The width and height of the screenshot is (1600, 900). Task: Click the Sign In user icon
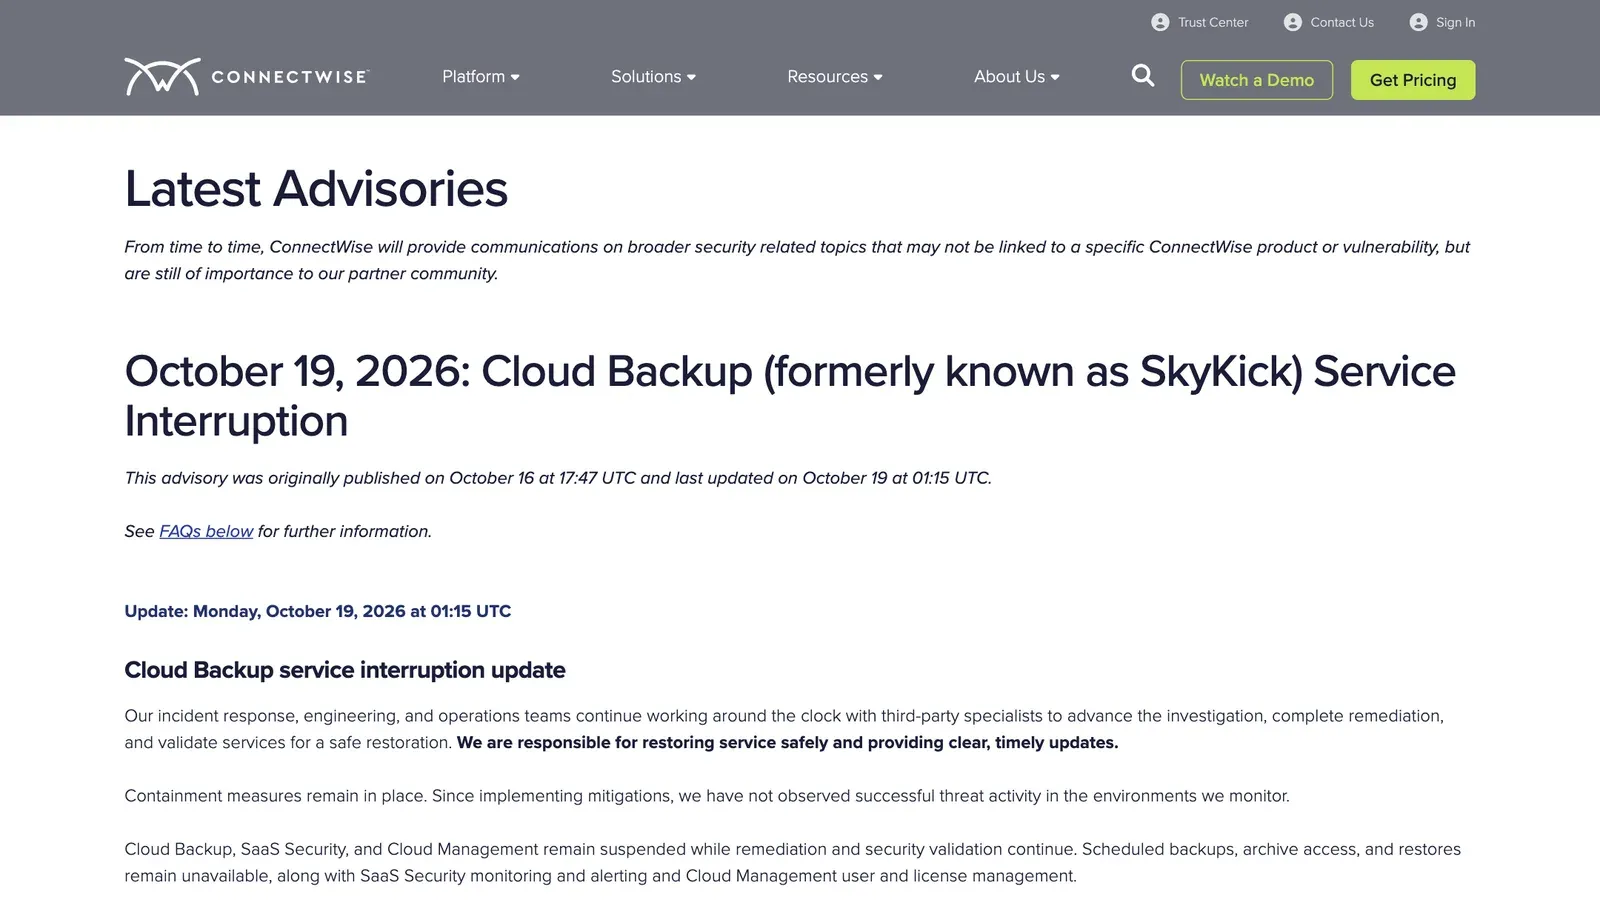[1418, 22]
